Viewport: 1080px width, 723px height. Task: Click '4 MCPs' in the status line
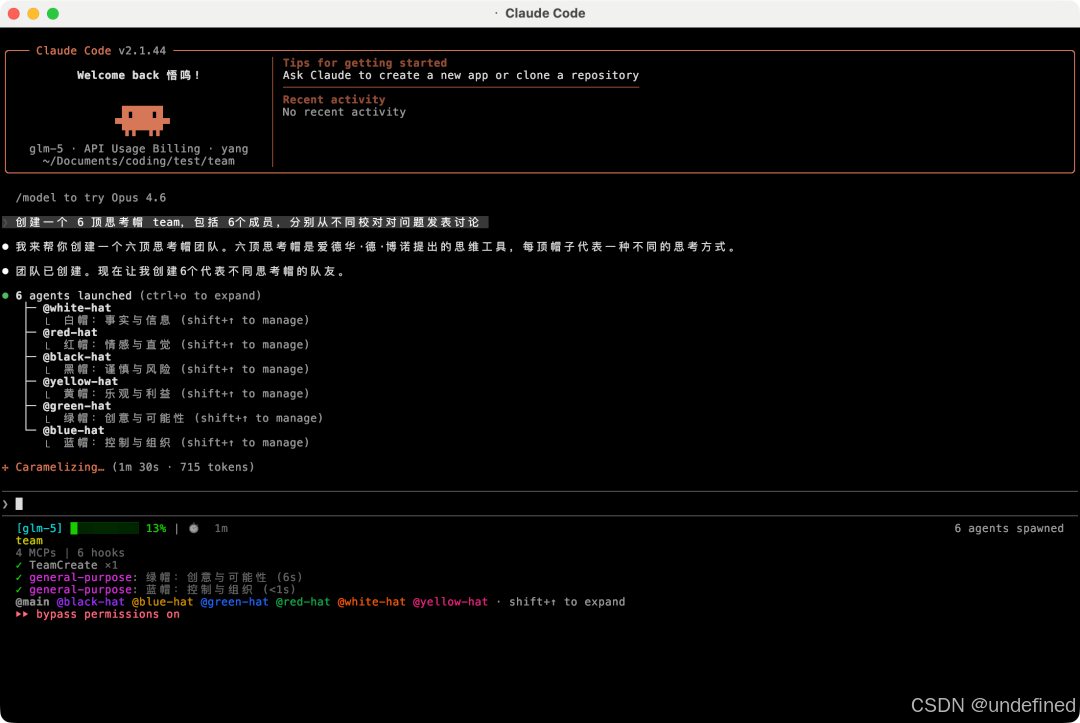click(x=36, y=553)
